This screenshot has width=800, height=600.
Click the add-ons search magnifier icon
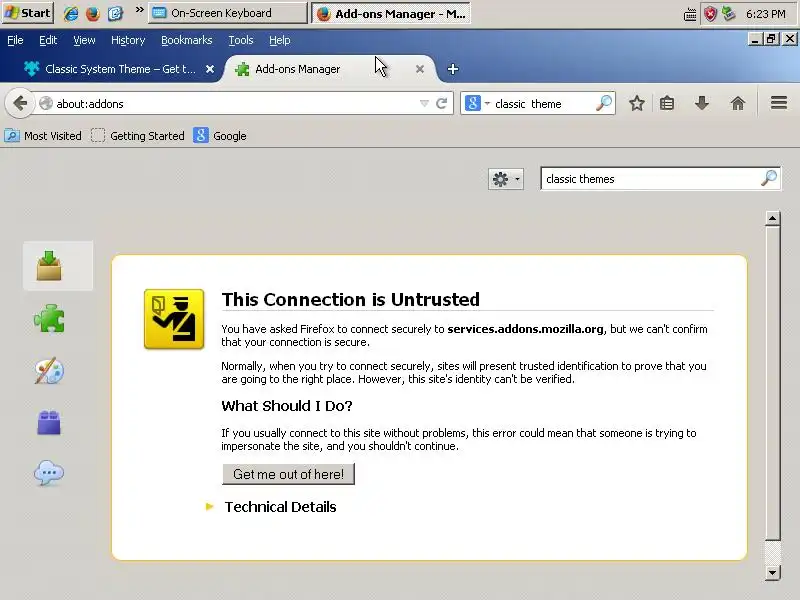[x=769, y=179]
